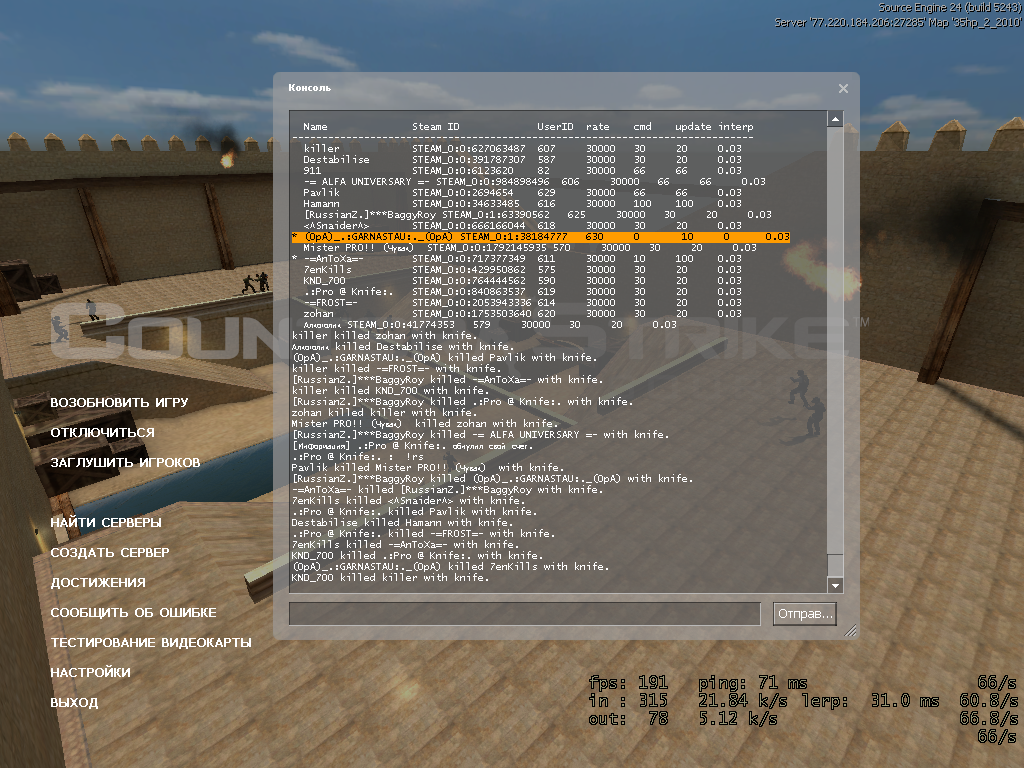
Task: Click line 'KND_700 killed killer with knife.'
Action: tap(390, 578)
